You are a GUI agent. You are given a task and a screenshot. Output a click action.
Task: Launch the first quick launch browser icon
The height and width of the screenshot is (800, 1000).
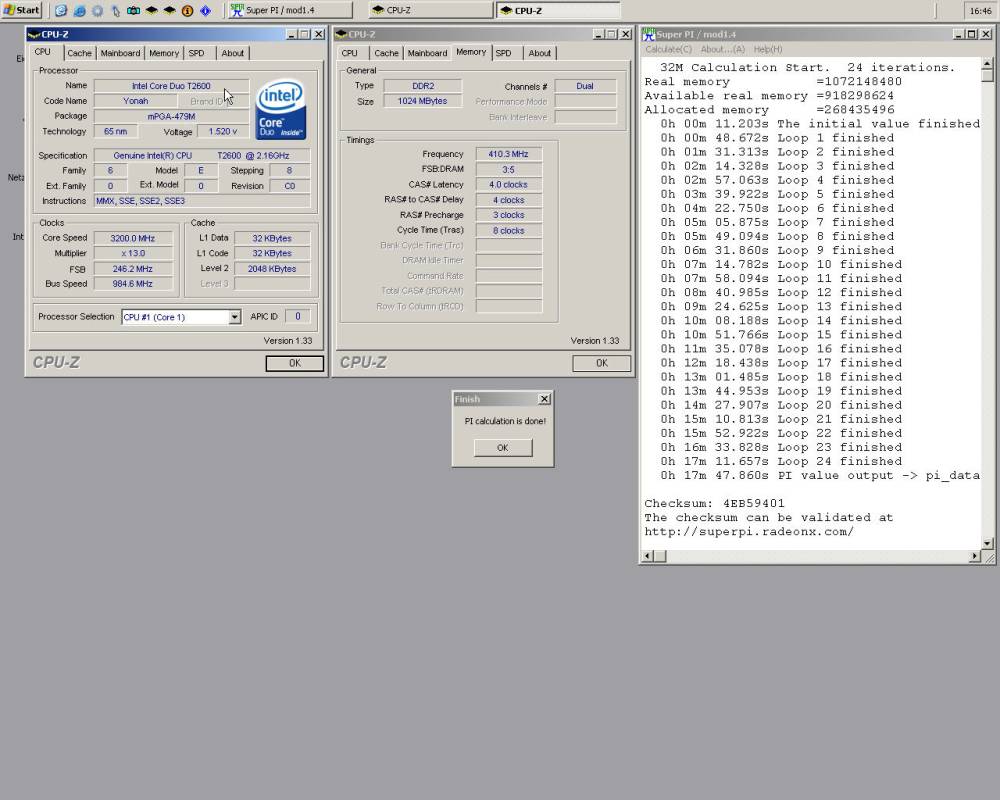(61, 11)
